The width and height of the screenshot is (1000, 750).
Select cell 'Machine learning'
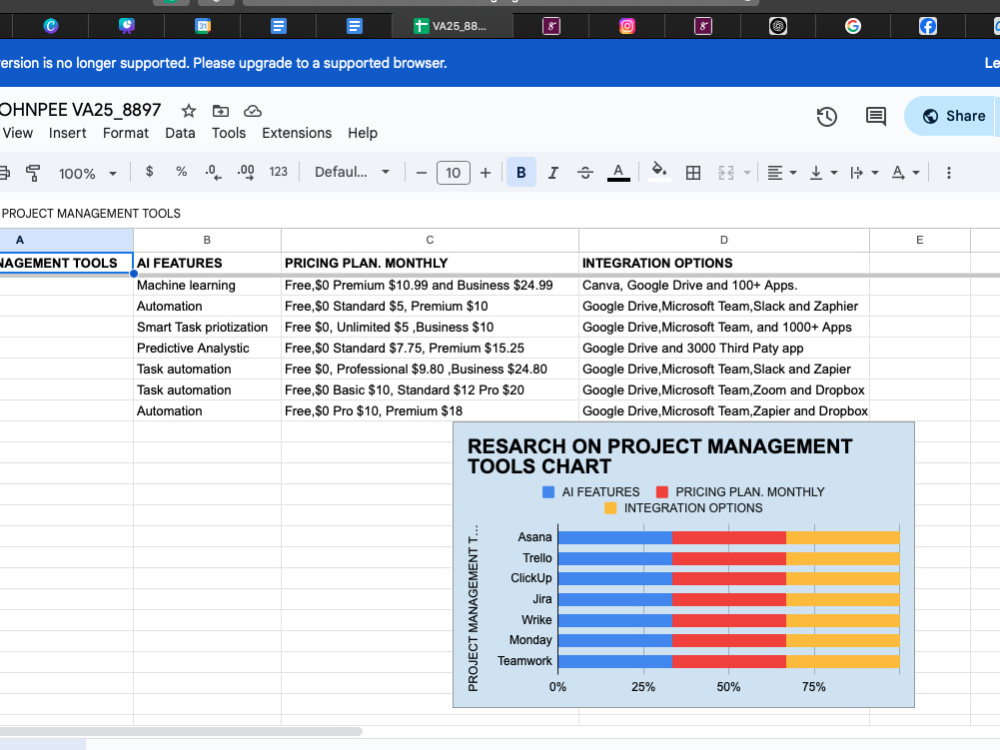click(207, 285)
